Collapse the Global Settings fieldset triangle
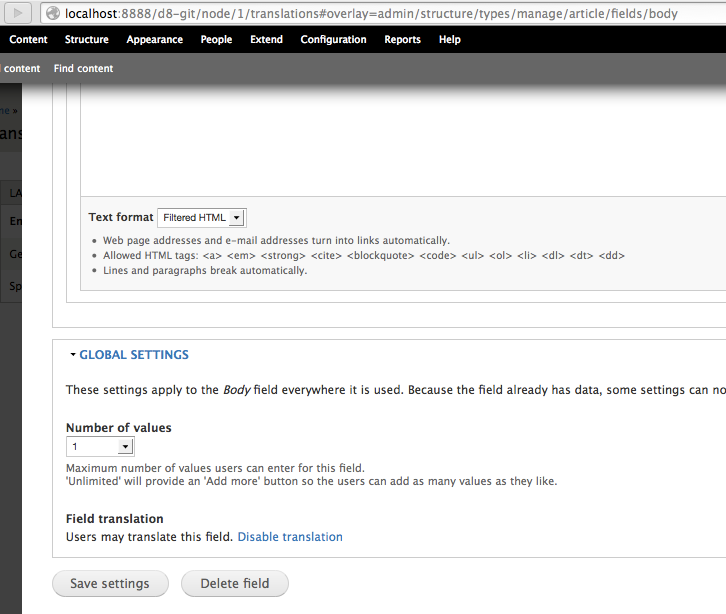 coord(73,355)
